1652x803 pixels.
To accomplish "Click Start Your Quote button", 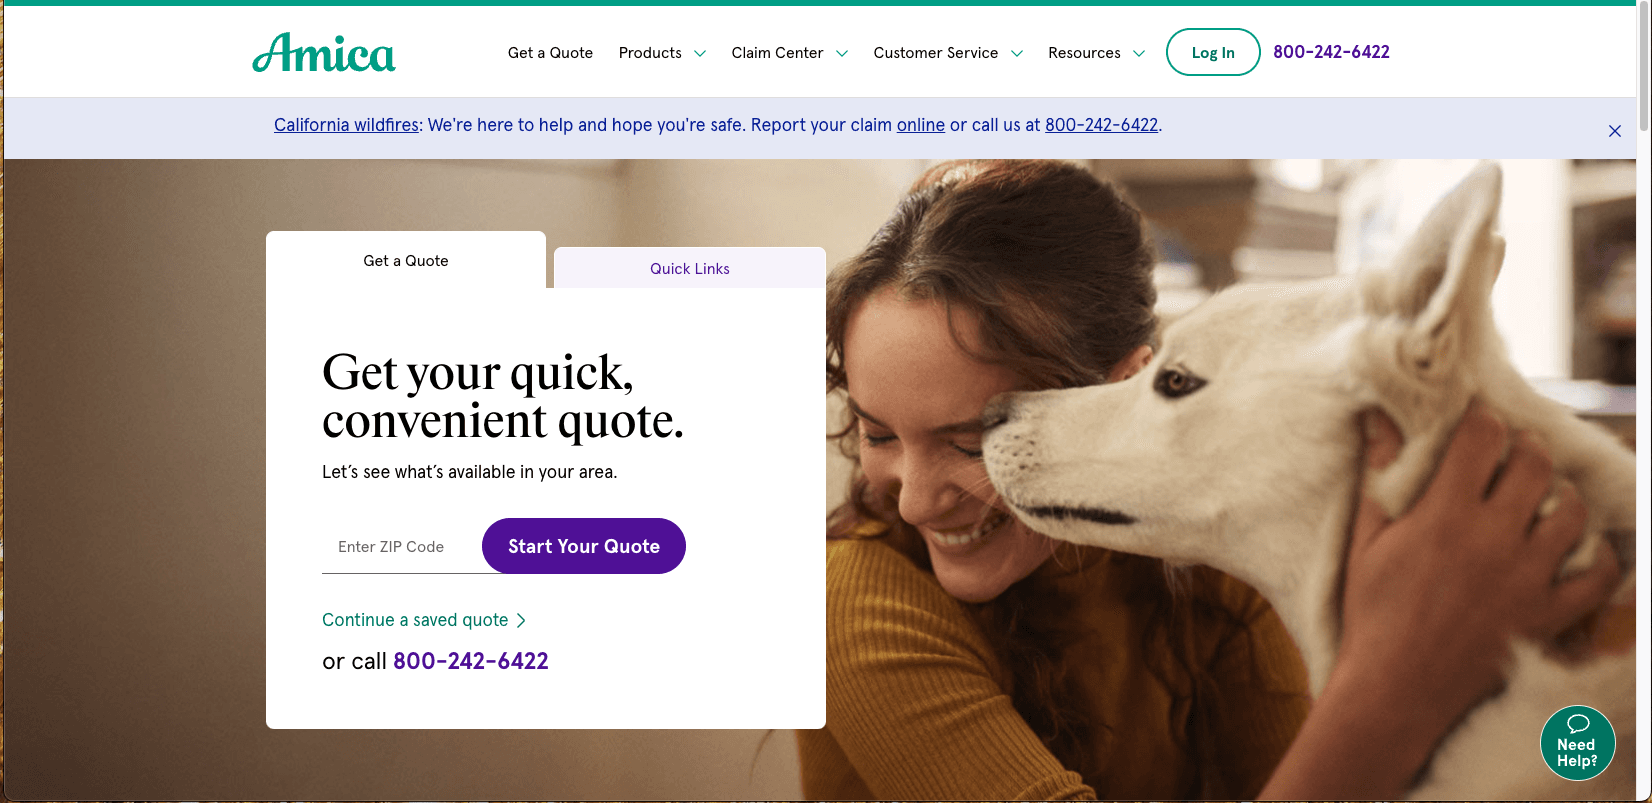I will coord(584,546).
